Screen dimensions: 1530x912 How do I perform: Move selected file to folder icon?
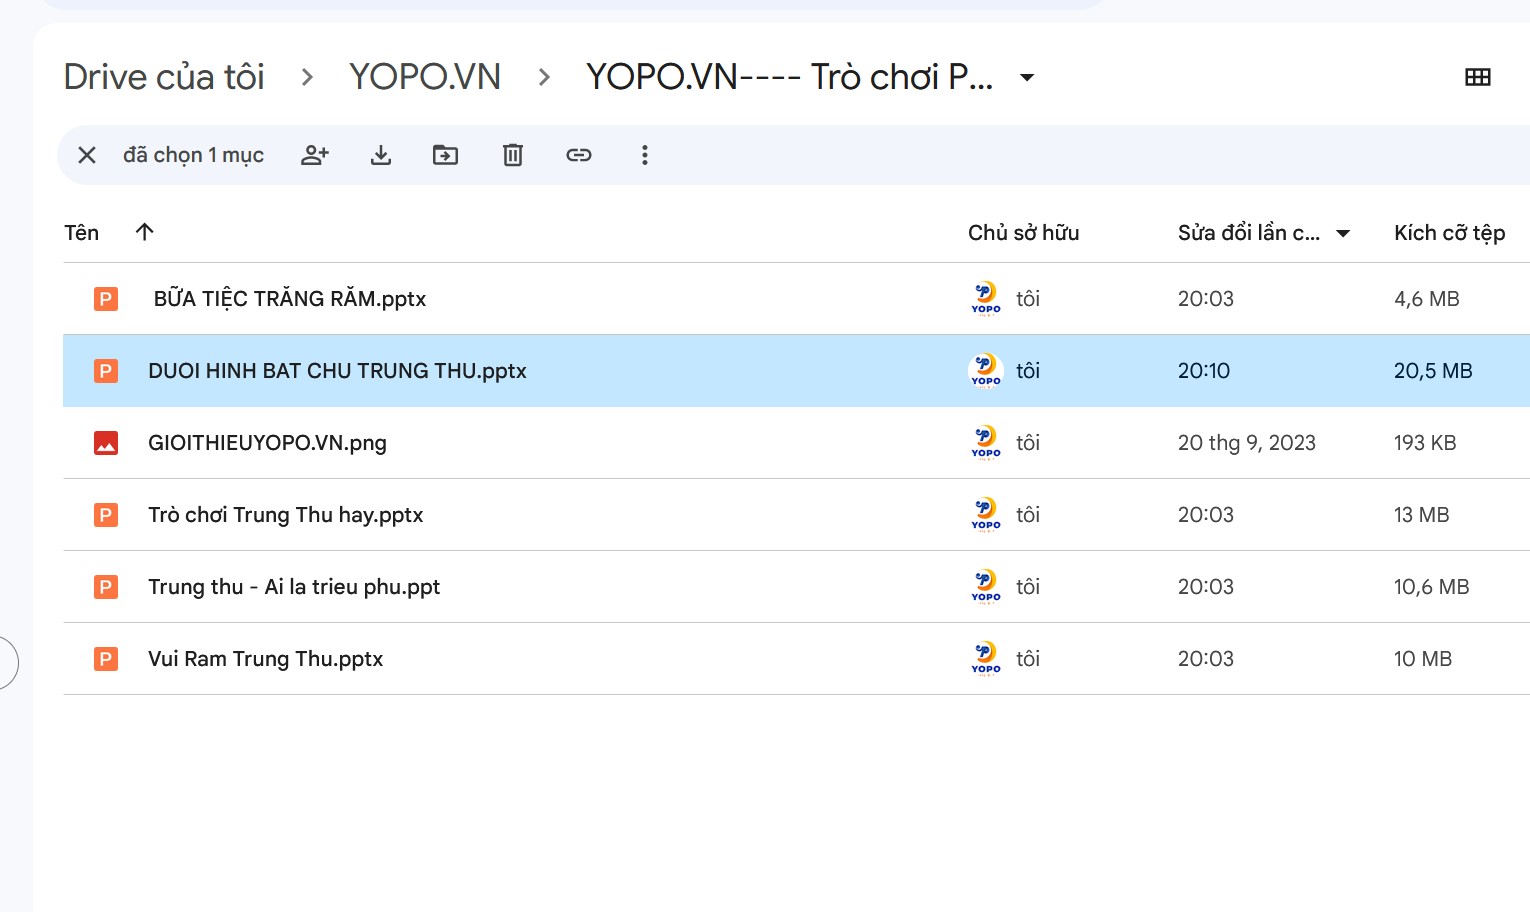445,155
